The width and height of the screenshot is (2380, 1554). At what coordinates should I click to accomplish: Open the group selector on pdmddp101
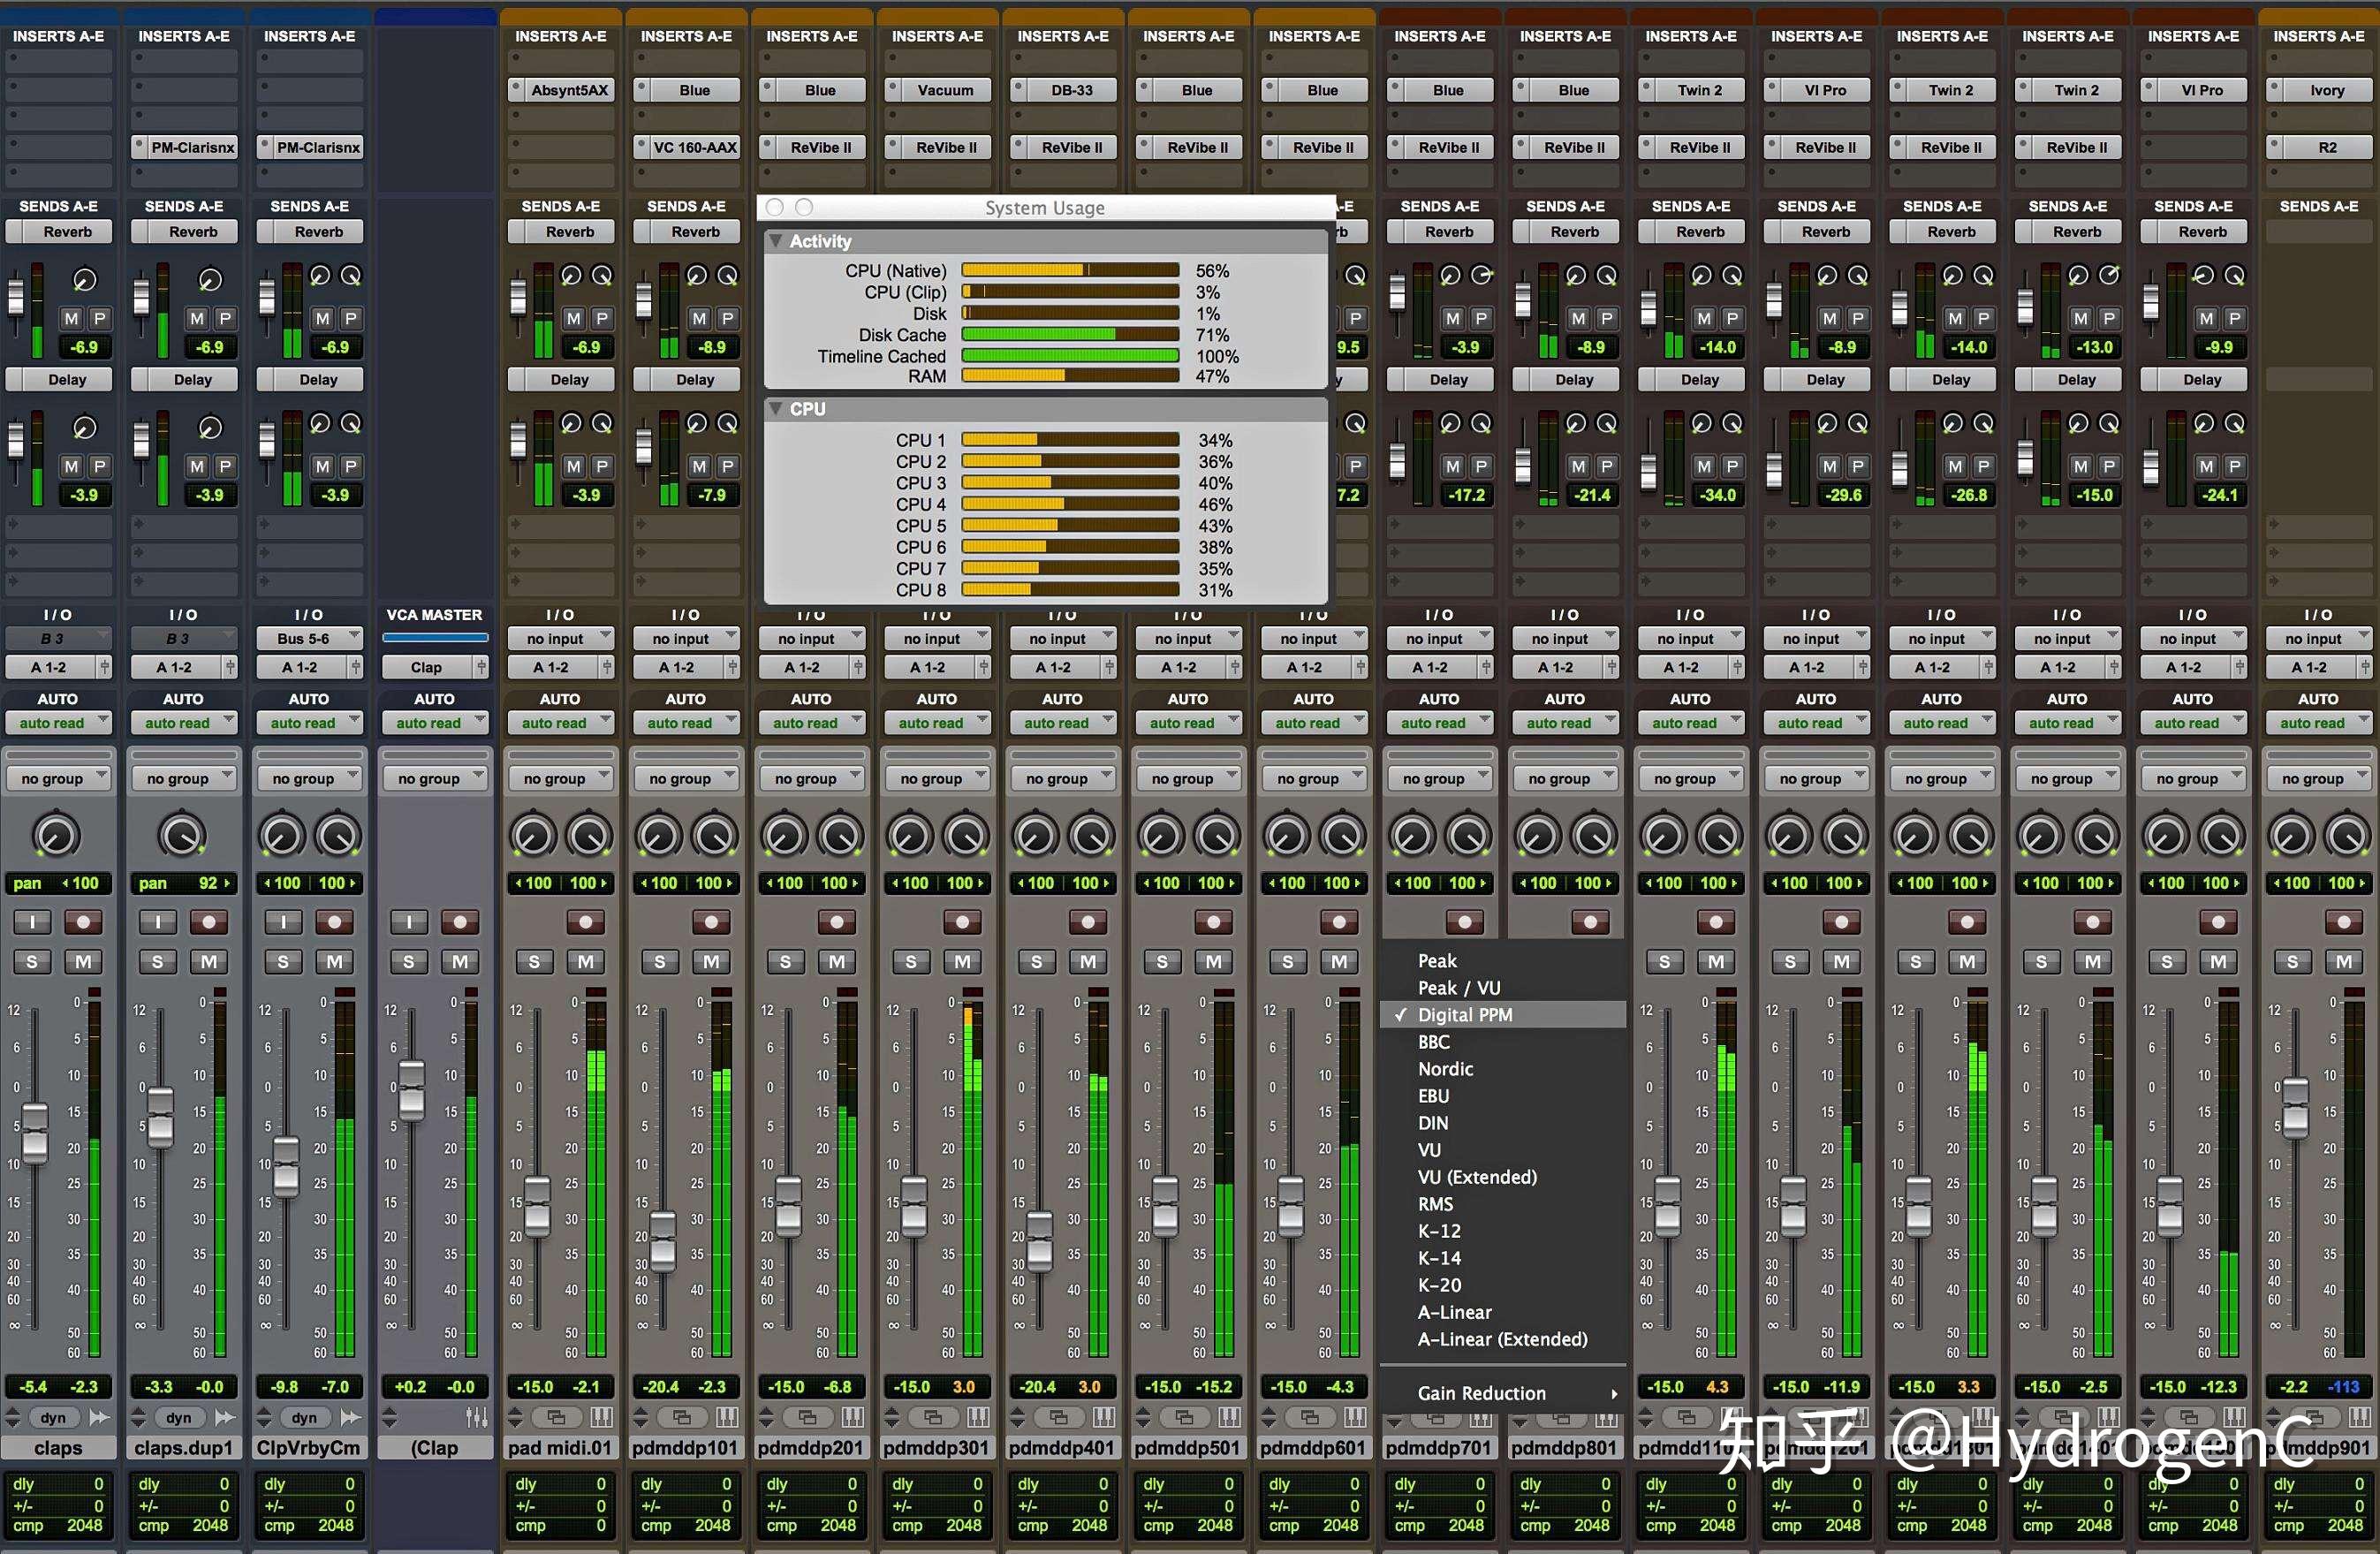point(686,778)
